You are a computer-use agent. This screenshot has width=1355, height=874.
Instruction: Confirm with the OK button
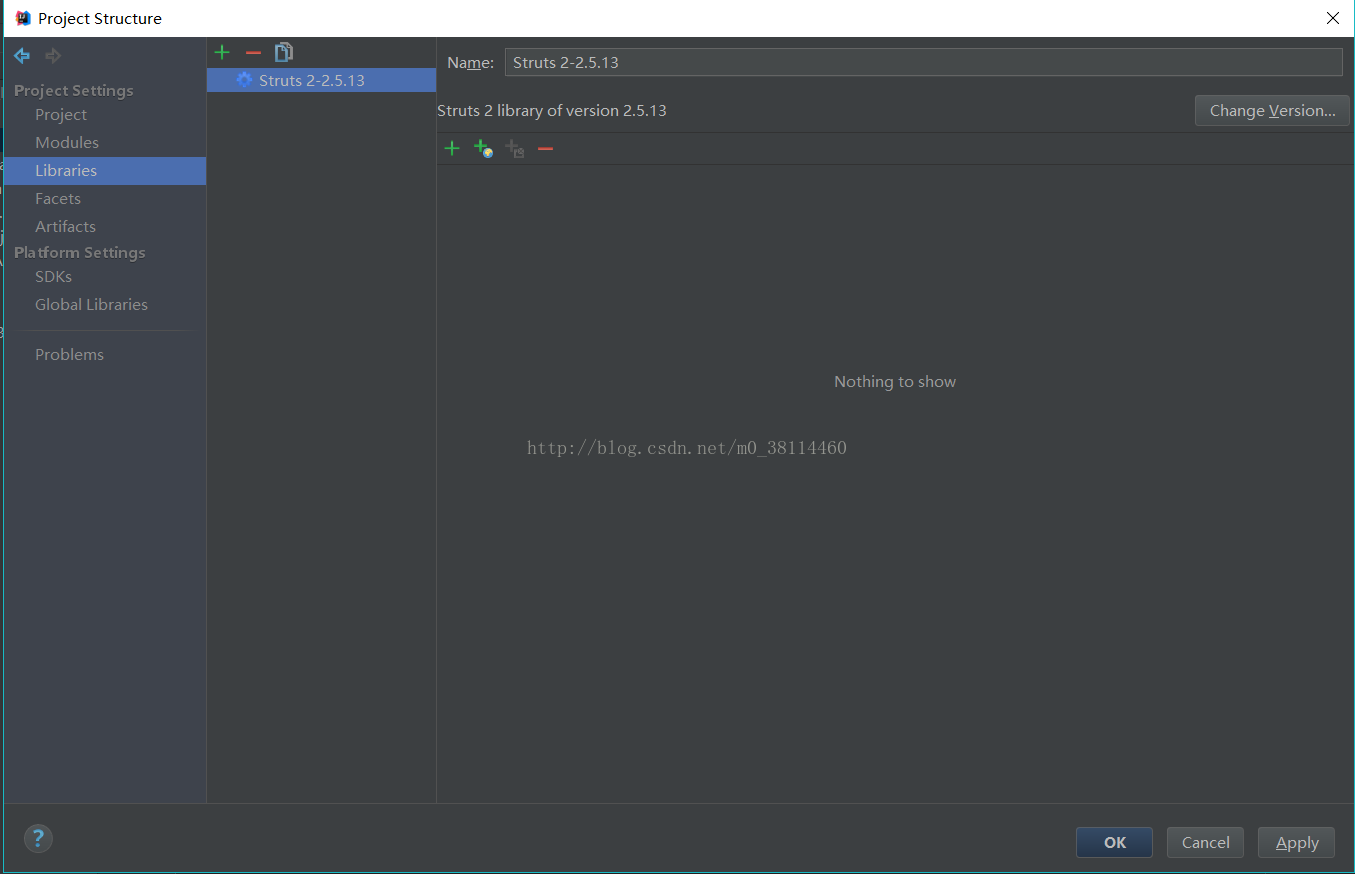click(x=1114, y=842)
